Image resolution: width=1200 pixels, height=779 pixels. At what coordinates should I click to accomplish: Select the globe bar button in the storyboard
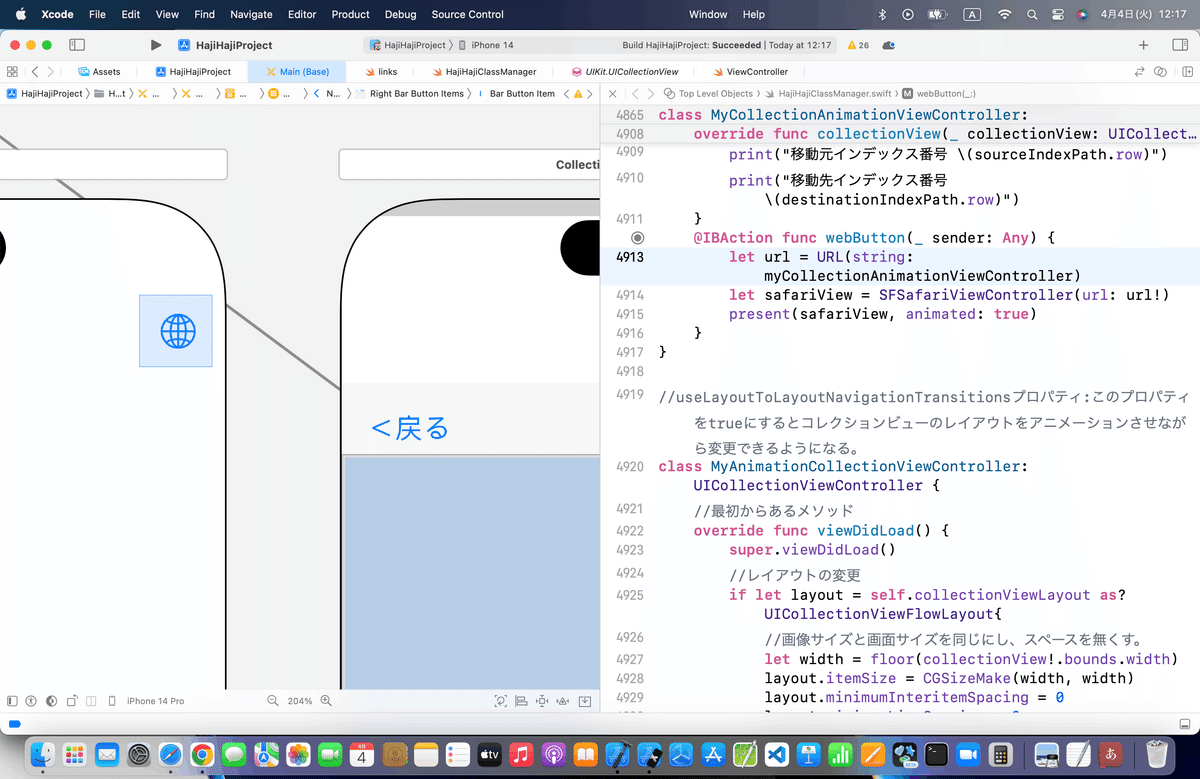[177, 330]
